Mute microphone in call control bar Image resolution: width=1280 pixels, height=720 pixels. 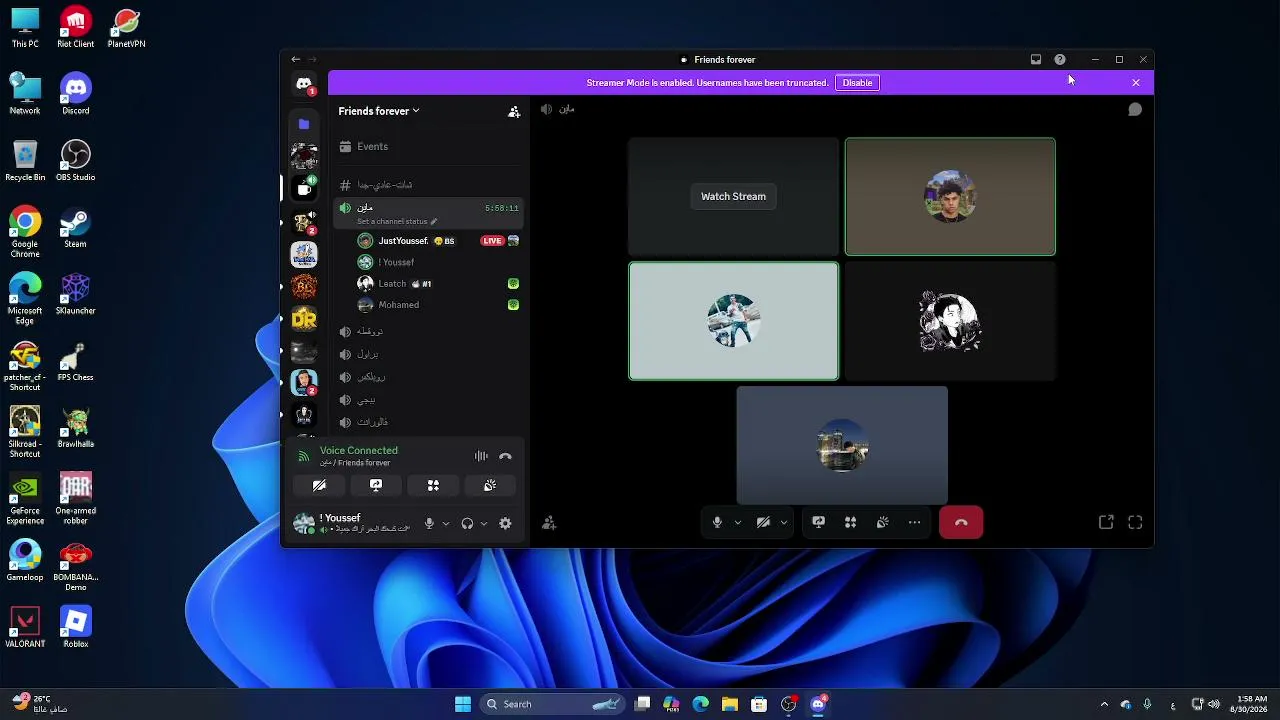coord(717,522)
